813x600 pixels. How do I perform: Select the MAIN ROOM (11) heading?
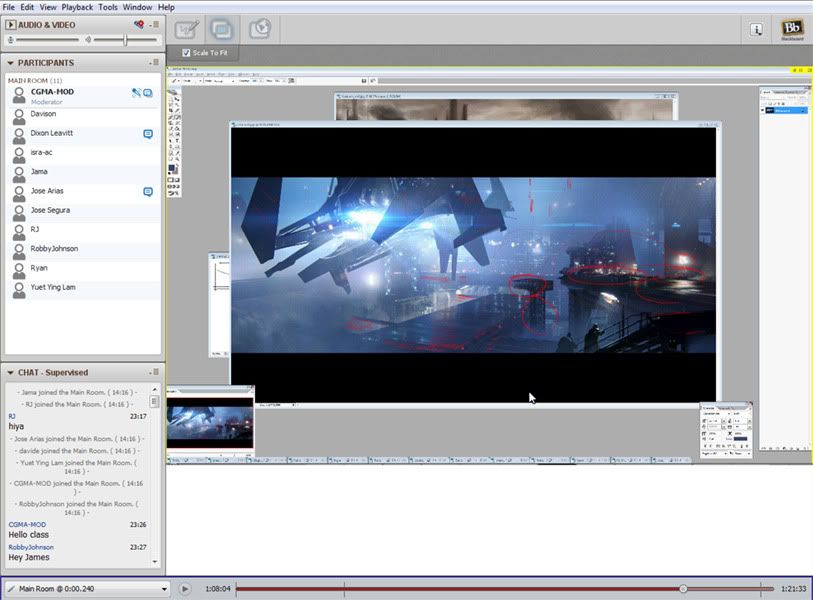point(35,80)
